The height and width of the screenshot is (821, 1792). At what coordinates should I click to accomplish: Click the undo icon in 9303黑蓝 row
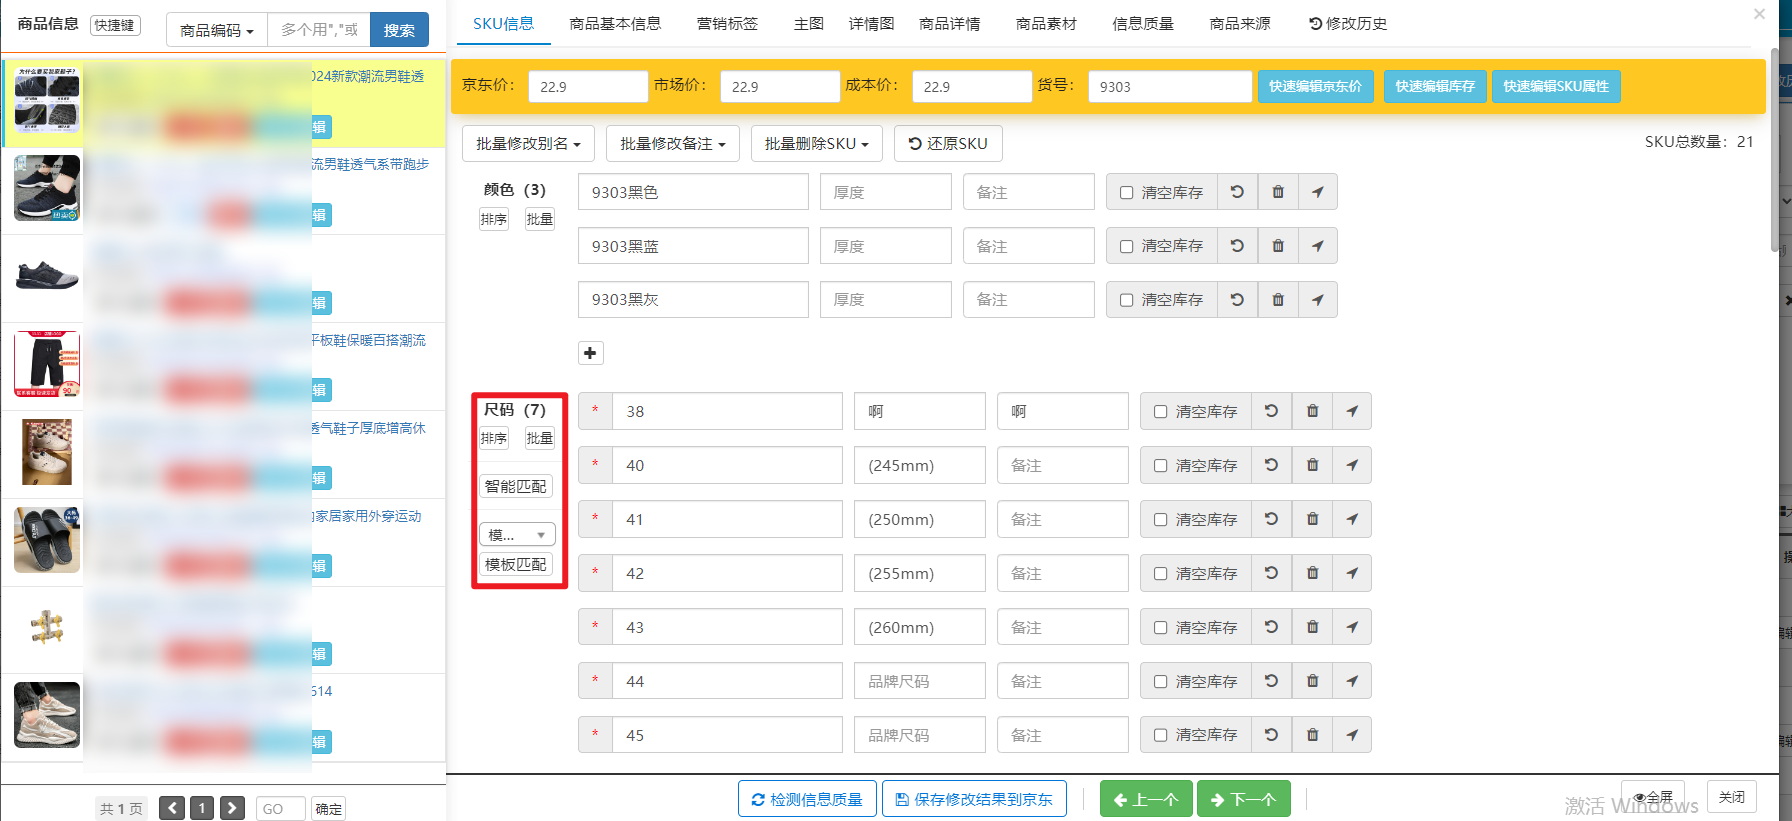pyautogui.click(x=1237, y=246)
